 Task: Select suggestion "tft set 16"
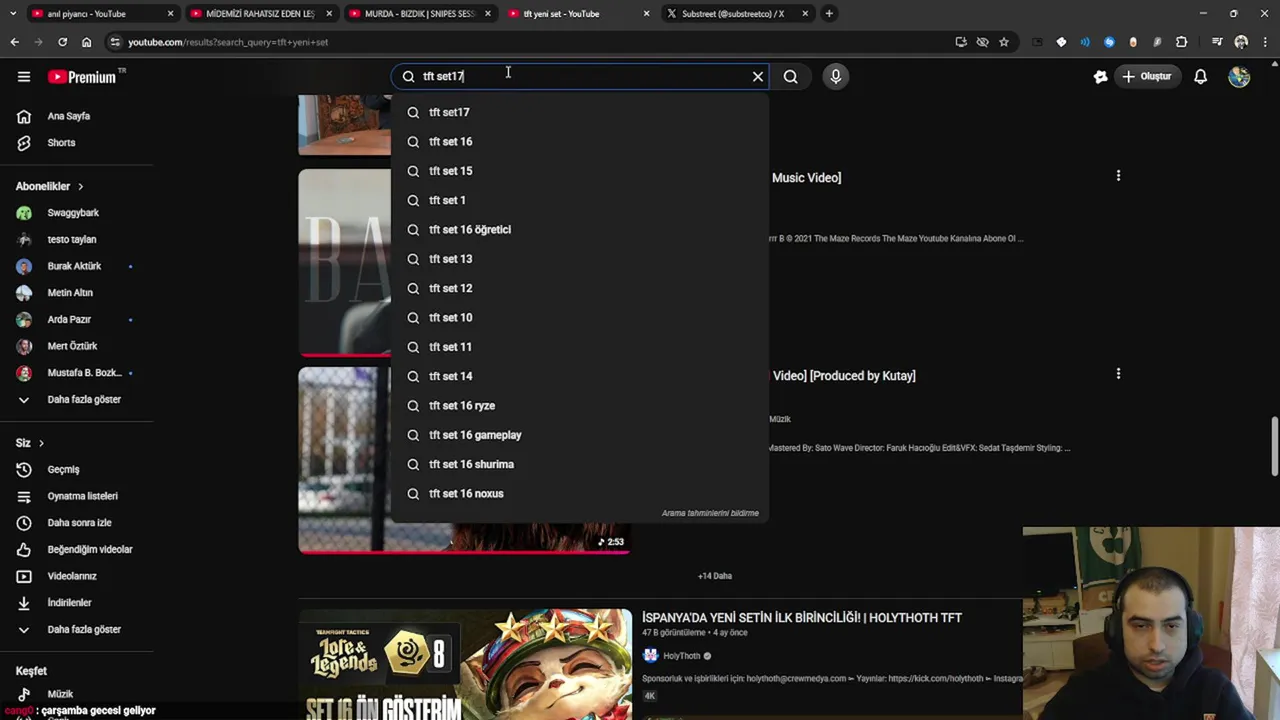coord(579,141)
